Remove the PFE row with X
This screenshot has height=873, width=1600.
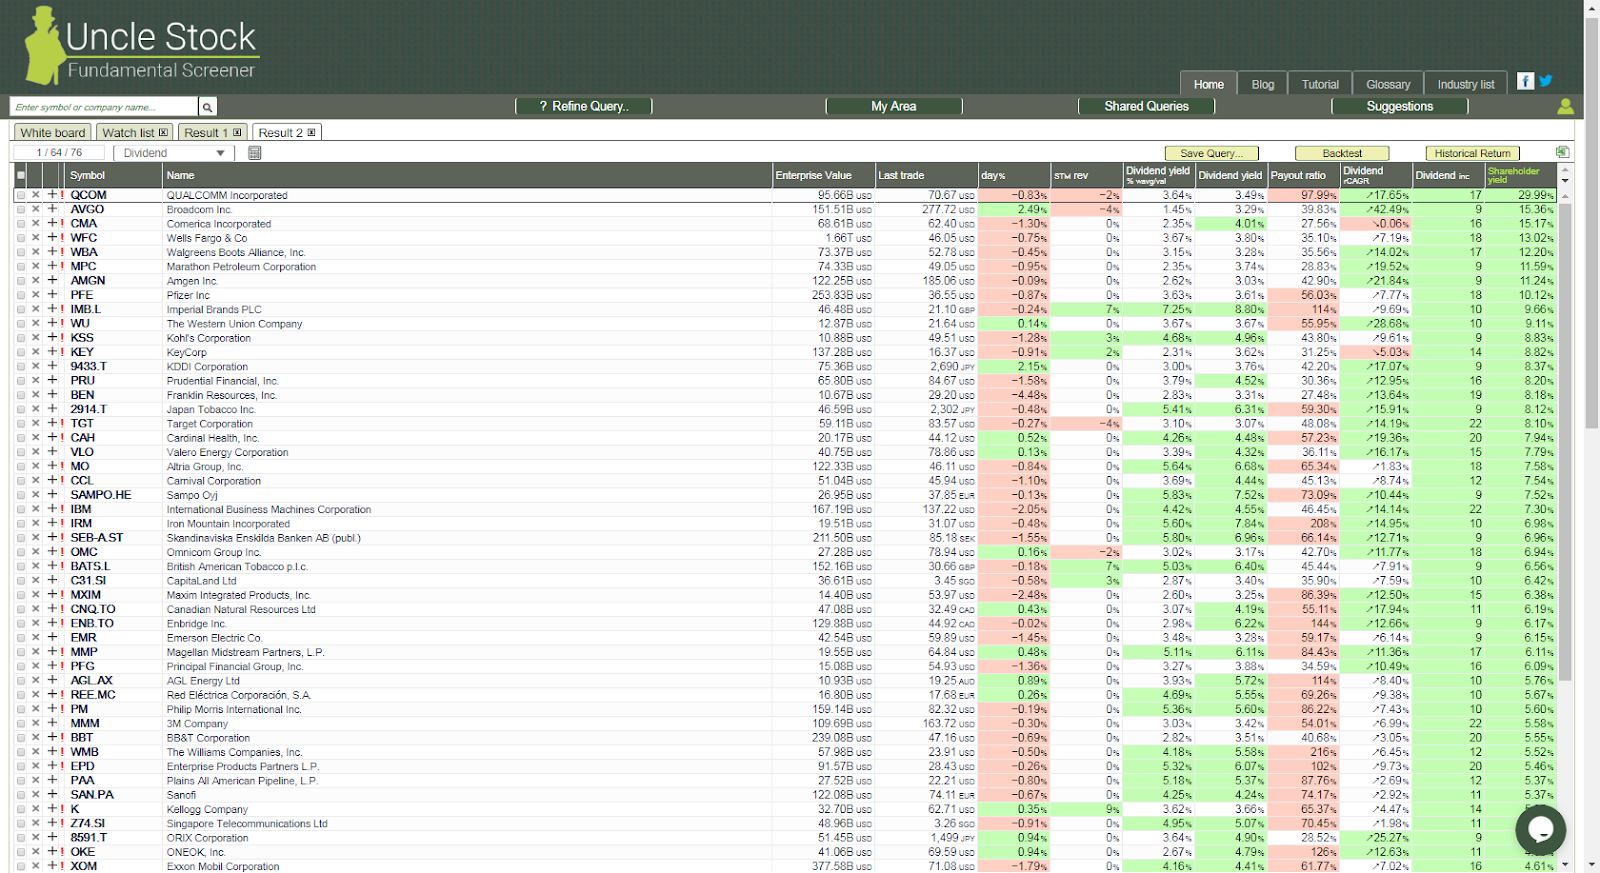[36, 295]
